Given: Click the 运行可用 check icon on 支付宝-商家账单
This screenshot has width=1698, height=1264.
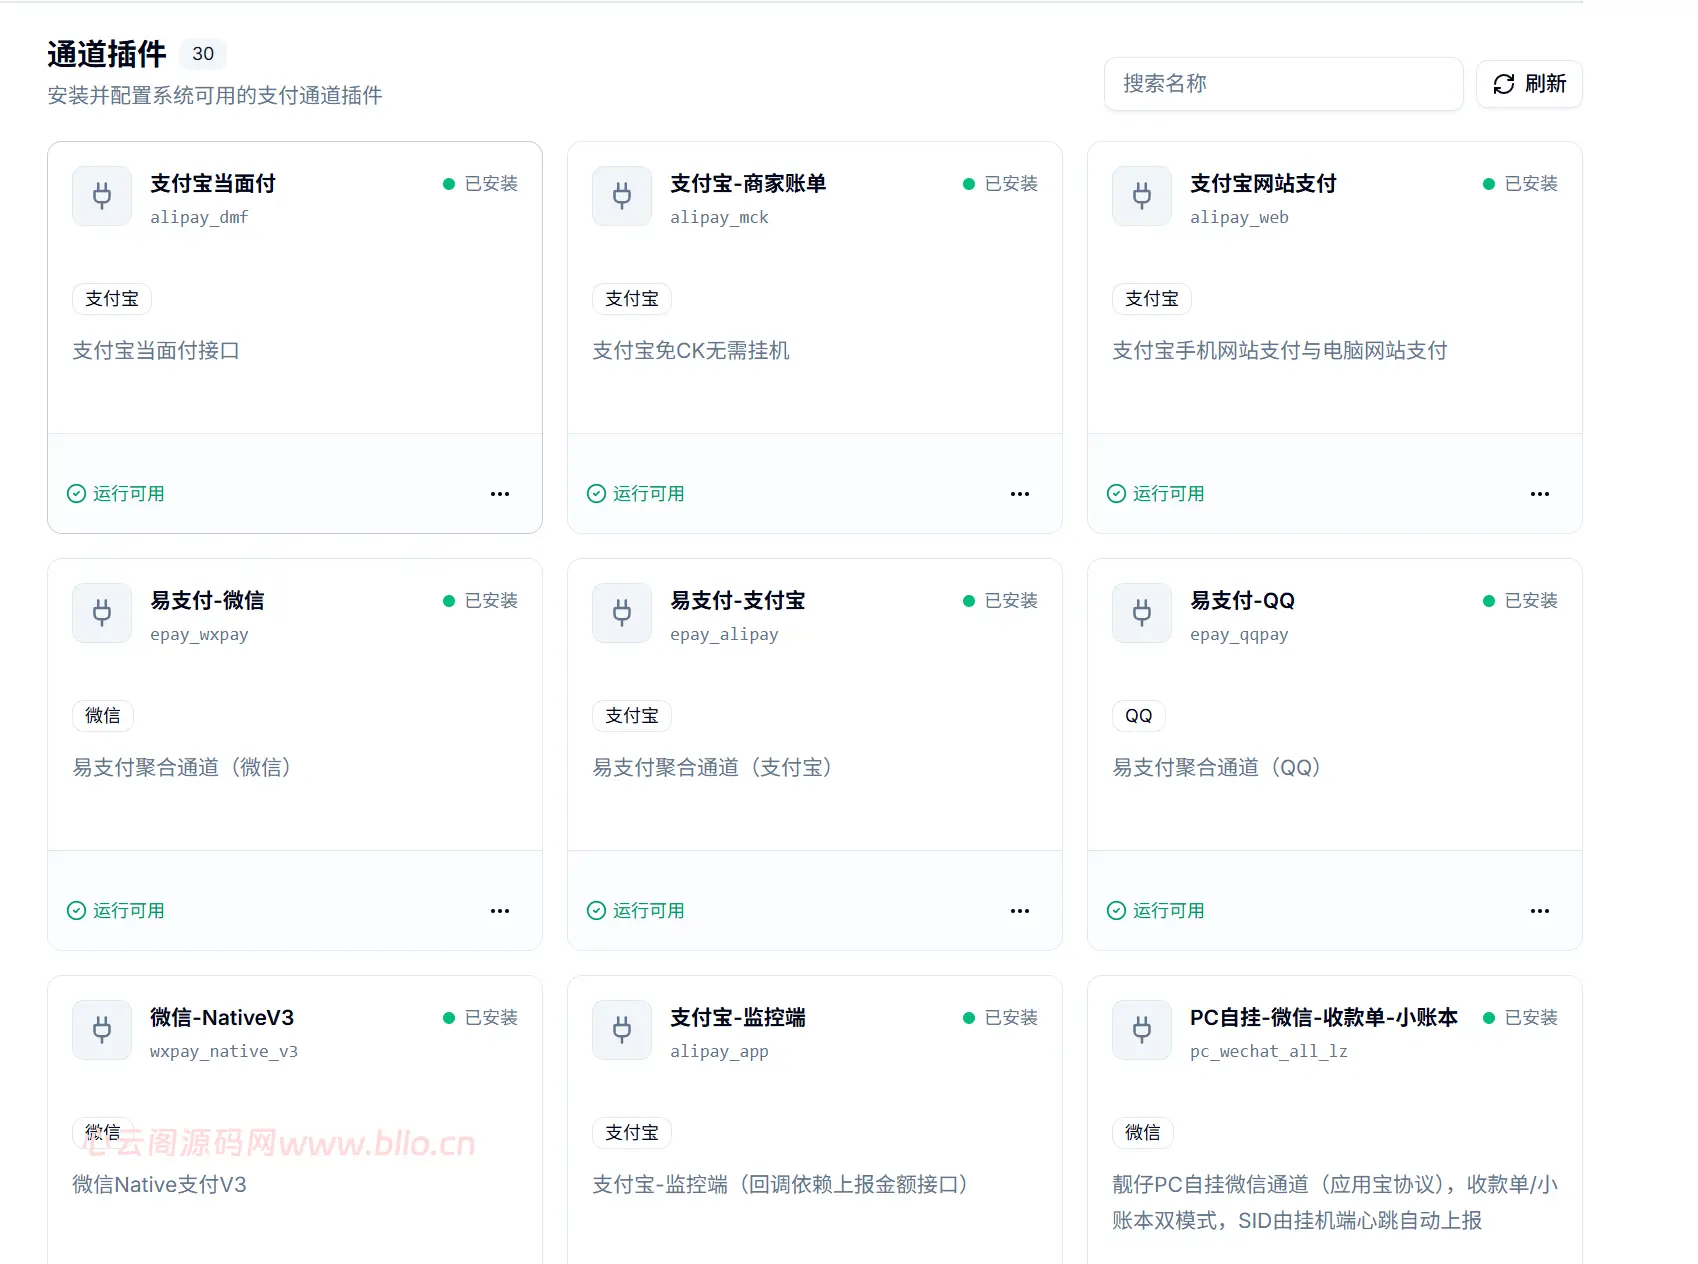Looking at the screenshot, I should (x=596, y=493).
